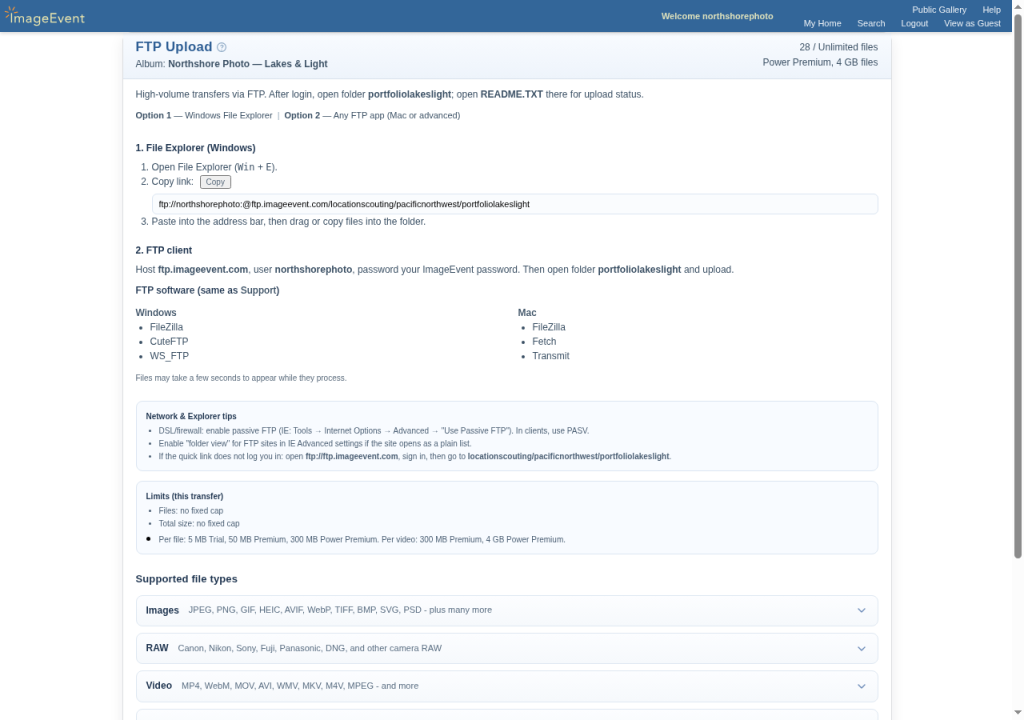The width and height of the screenshot is (1024, 720).
Task: Click the scrollbar down arrow
Action: click(1017, 712)
